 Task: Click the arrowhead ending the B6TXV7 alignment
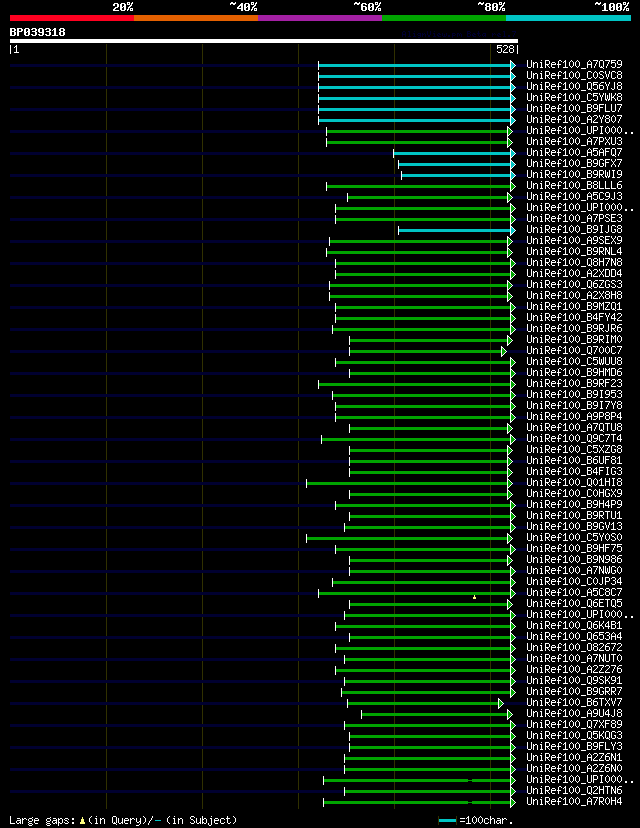pyautogui.click(x=501, y=703)
